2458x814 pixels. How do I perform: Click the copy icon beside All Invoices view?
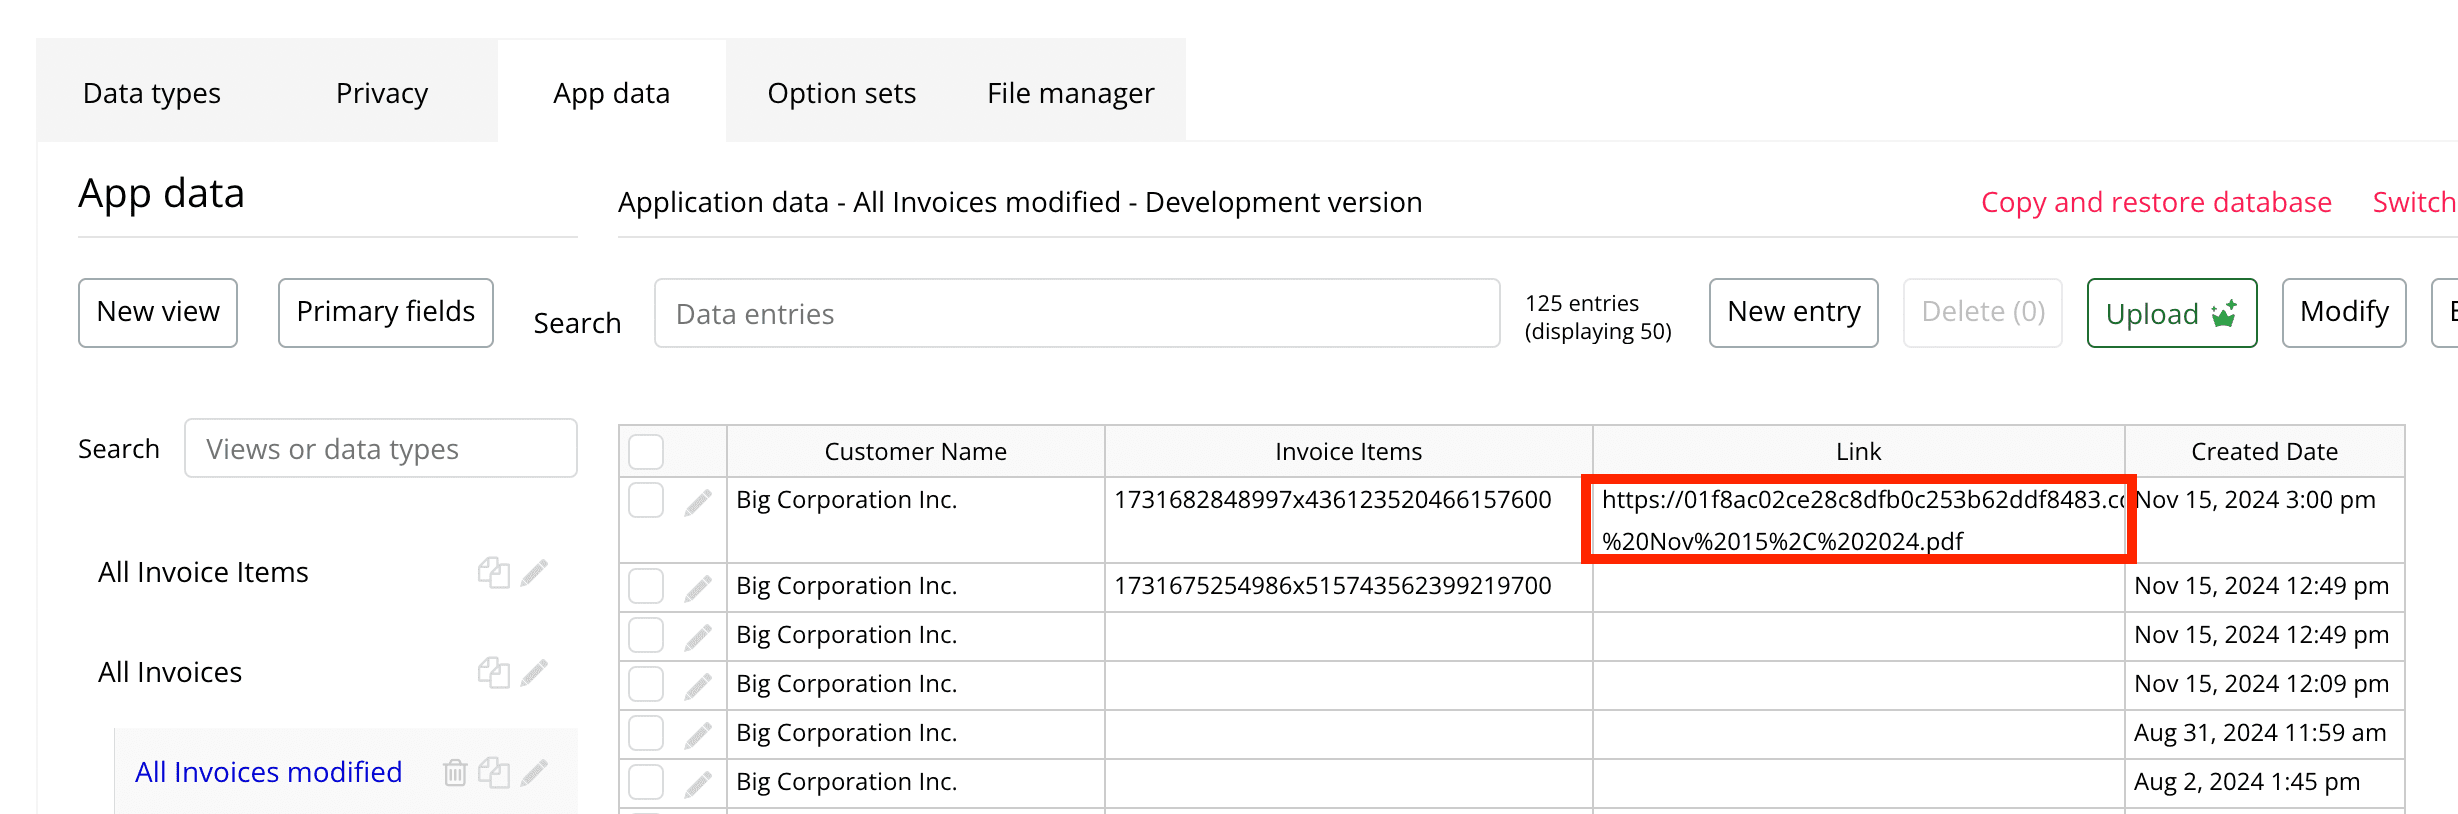click(x=493, y=673)
